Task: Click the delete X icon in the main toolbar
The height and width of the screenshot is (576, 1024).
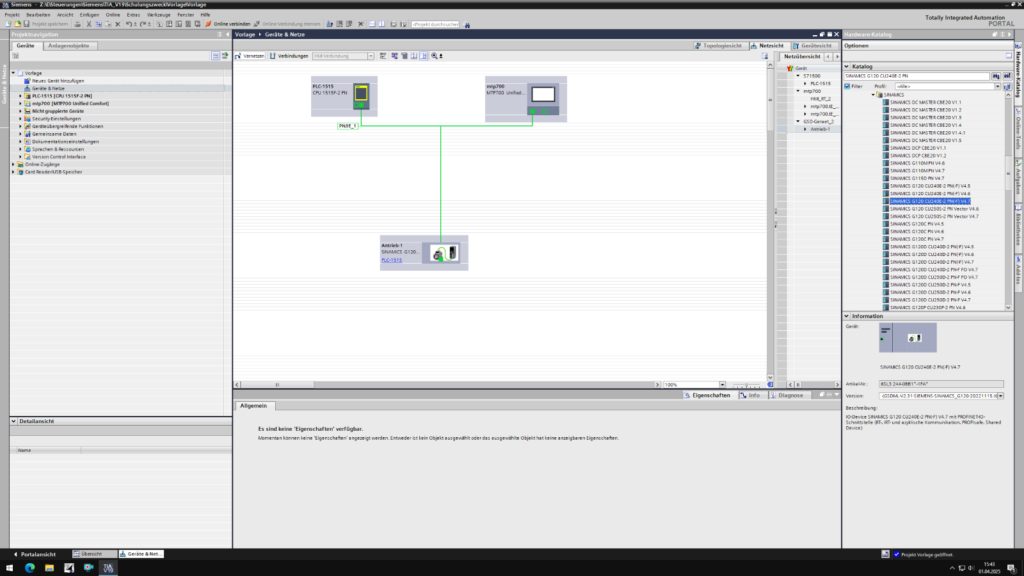Action: [118, 24]
